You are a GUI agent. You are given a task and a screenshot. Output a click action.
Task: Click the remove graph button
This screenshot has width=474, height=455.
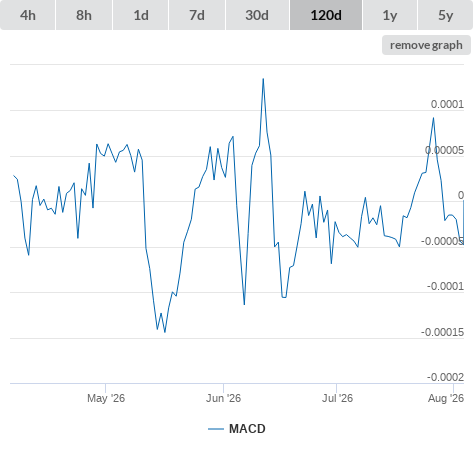click(426, 45)
